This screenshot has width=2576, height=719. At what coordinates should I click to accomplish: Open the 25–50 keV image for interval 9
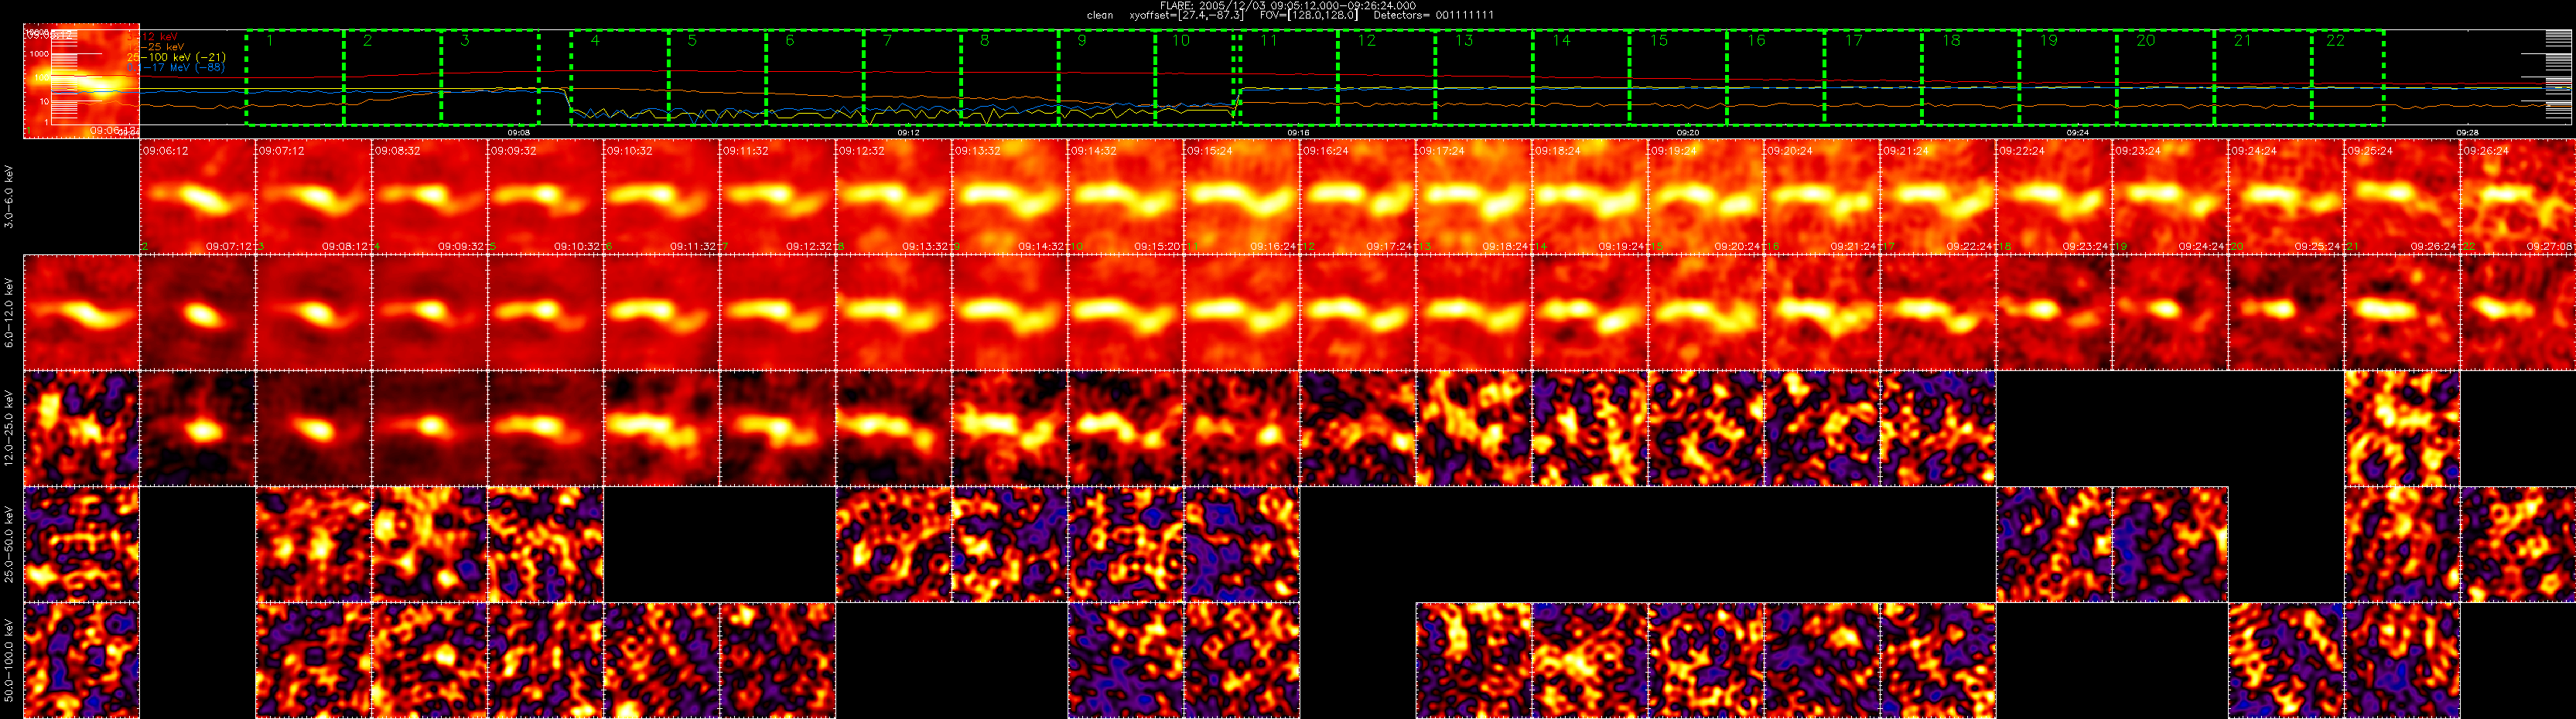[1010, 545]
